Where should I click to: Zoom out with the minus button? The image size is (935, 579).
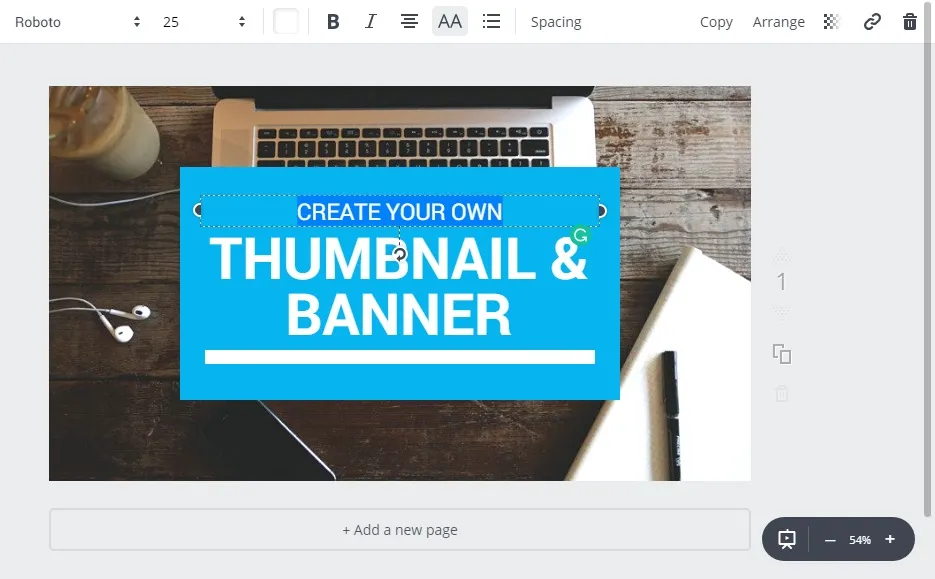pos(830,540)
